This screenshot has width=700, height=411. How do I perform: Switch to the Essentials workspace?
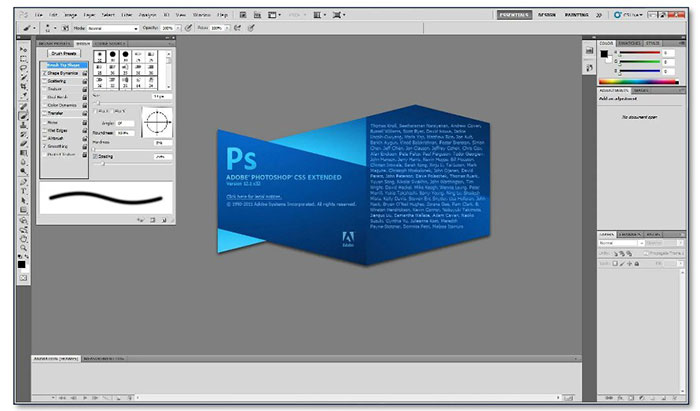coord(514,15)
